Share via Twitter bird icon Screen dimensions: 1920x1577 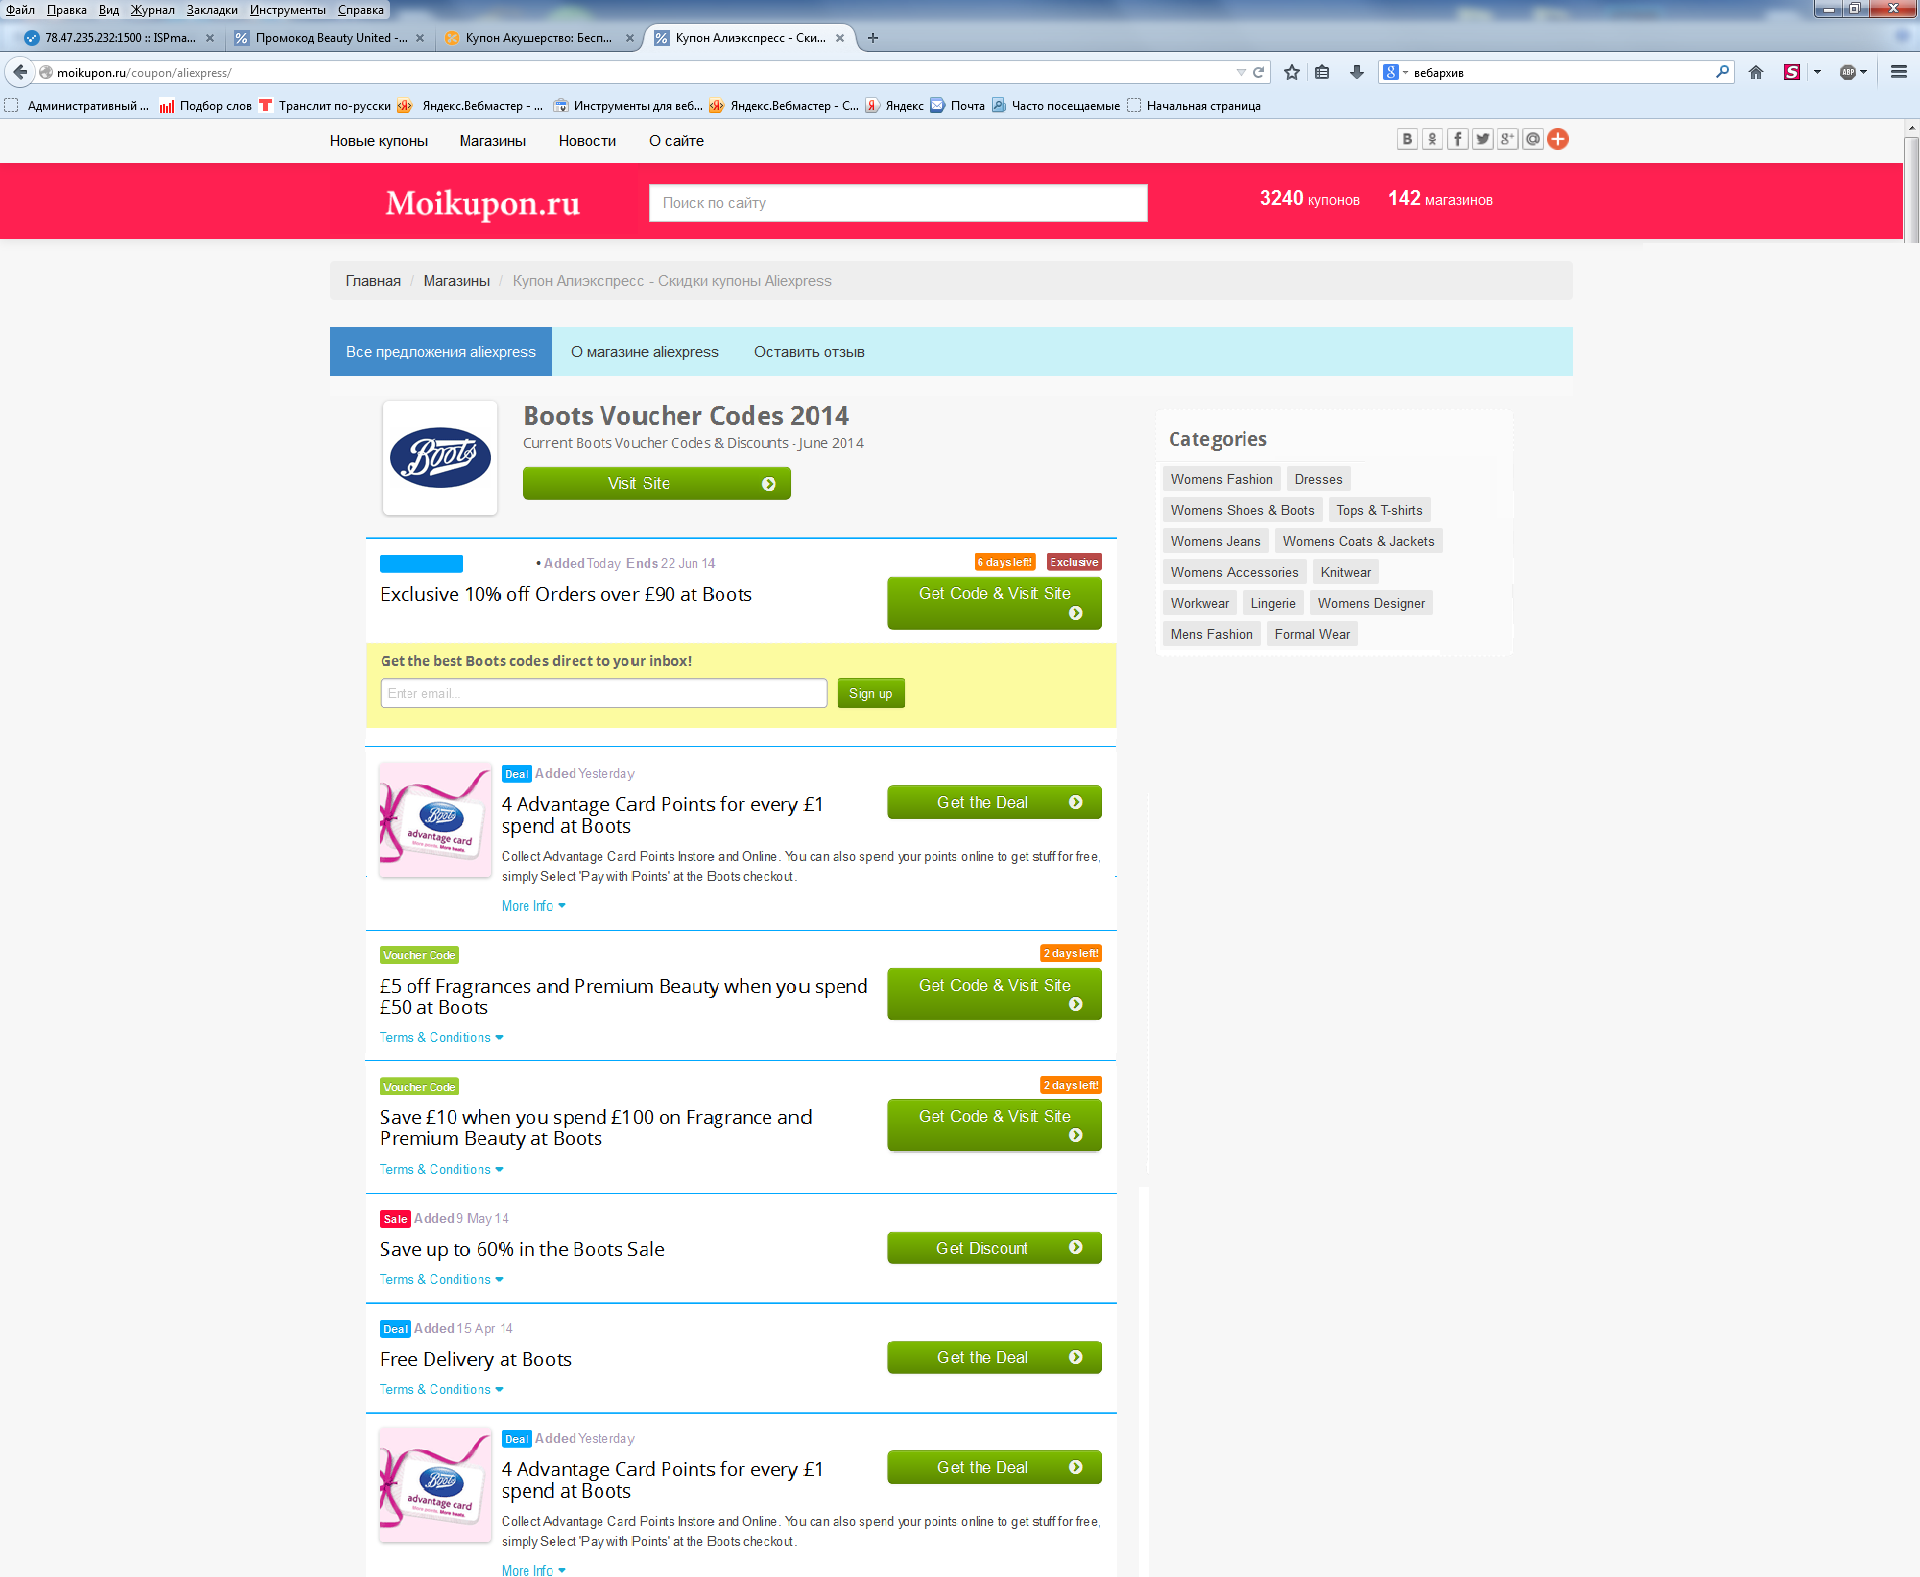[x=1482, y=139]
